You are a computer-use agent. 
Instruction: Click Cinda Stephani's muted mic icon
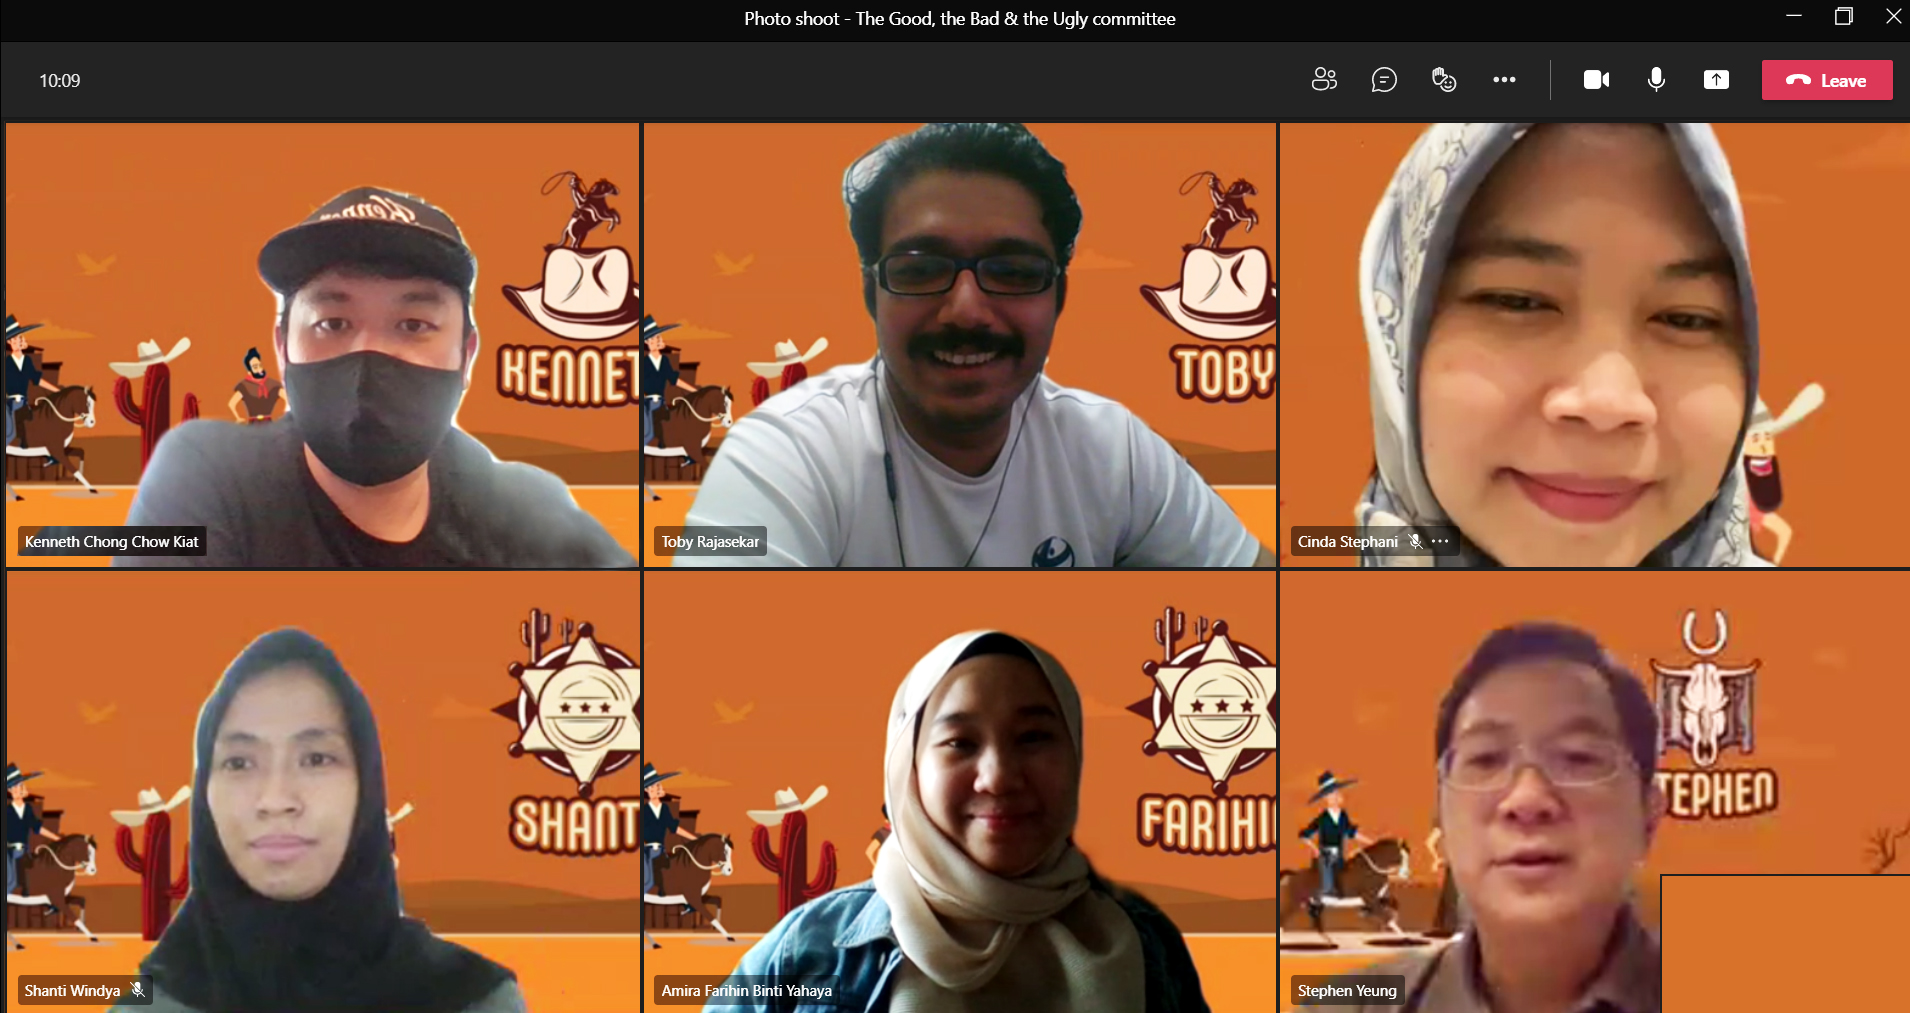[x=1415, y=541]
